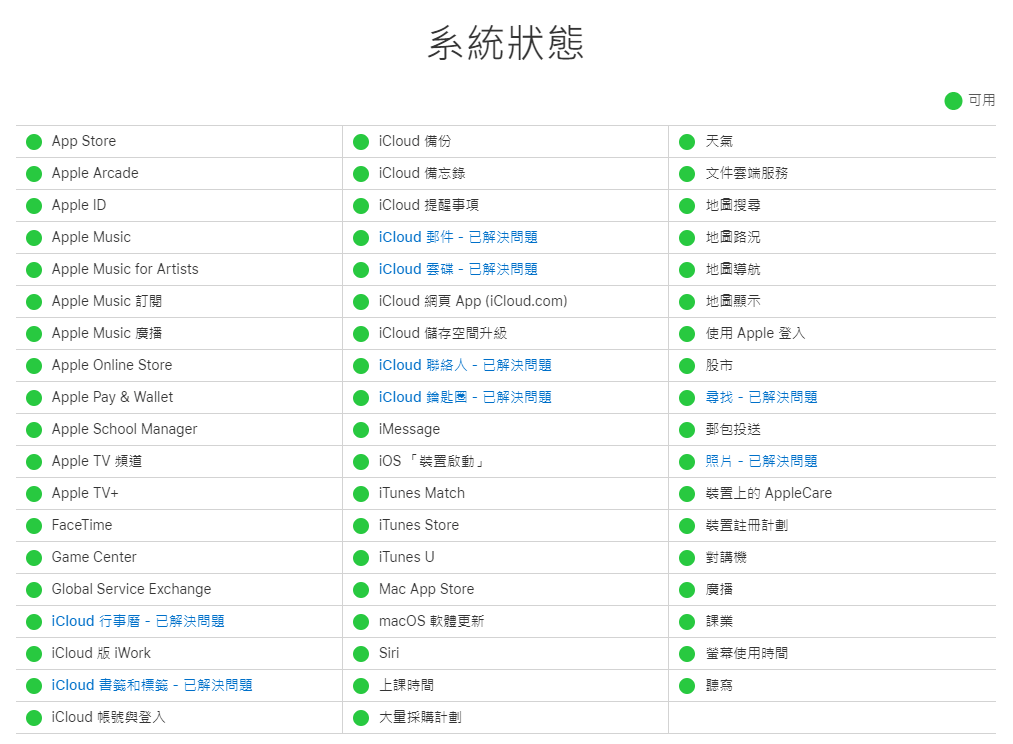Image resolution: width=1013 pixels, height=744 pixels.
Task: Click the status indicator for Mac App Store
Action: [361, 589]
